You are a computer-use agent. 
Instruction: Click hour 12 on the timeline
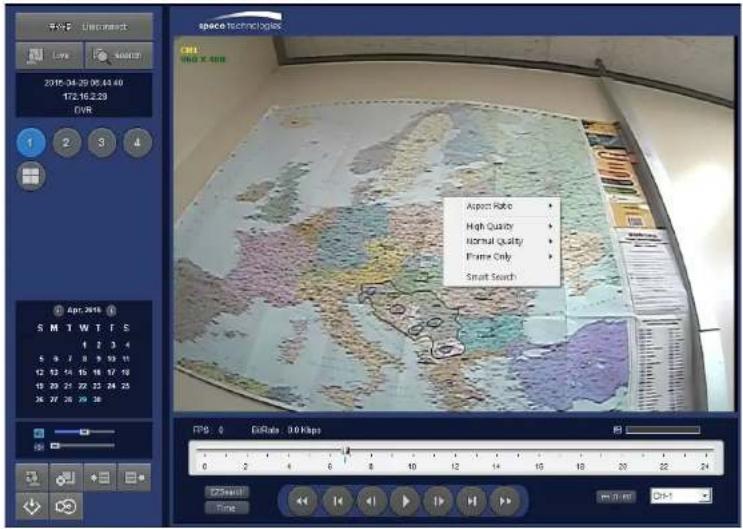point(455,467)
